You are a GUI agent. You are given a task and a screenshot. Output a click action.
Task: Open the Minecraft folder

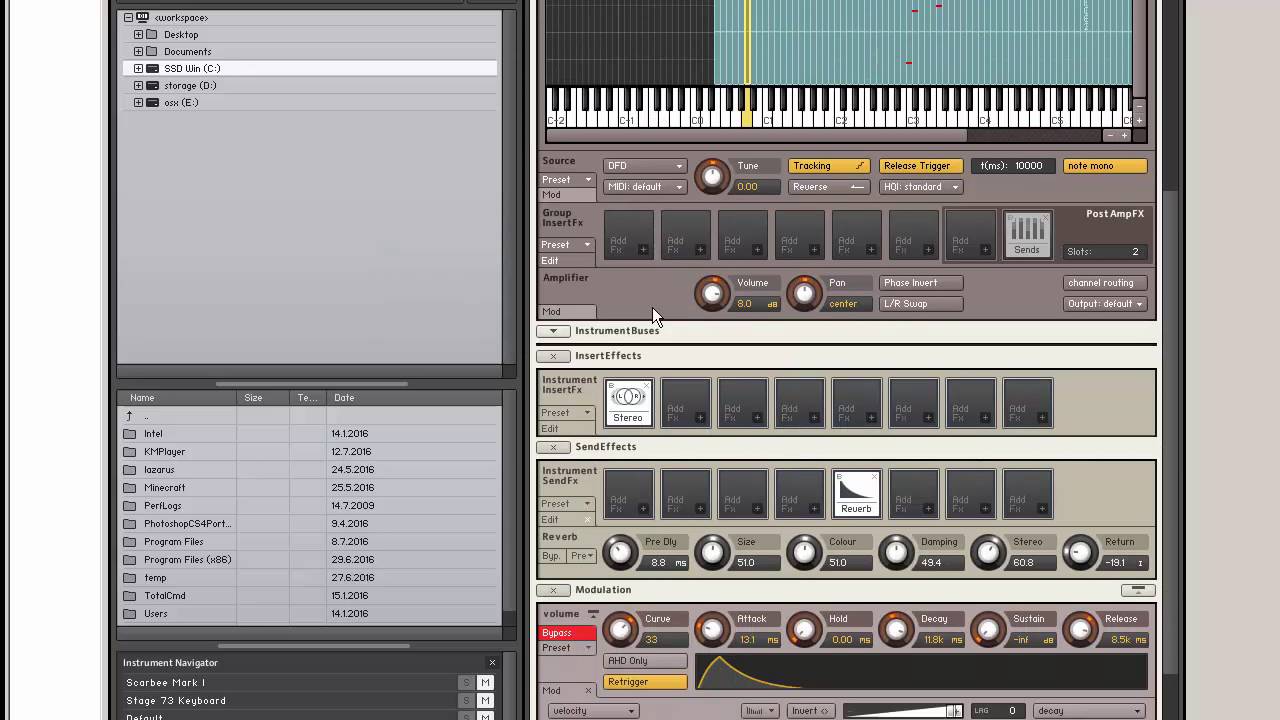(164, 488)
